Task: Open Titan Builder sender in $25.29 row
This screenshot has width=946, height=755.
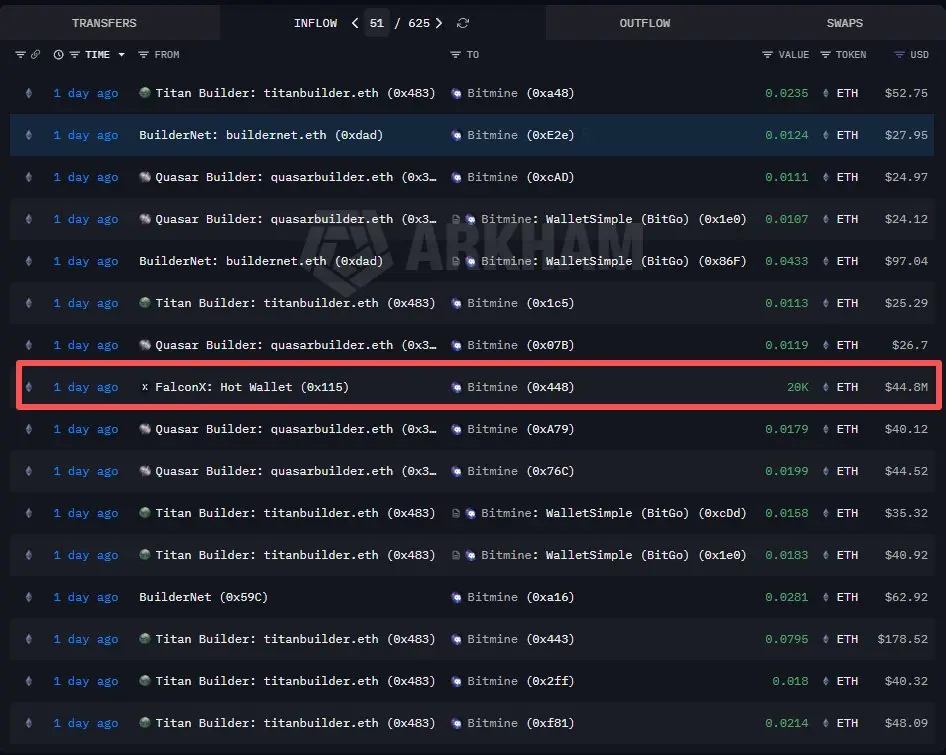Action: pyautogui.click(x=295, y=303)
